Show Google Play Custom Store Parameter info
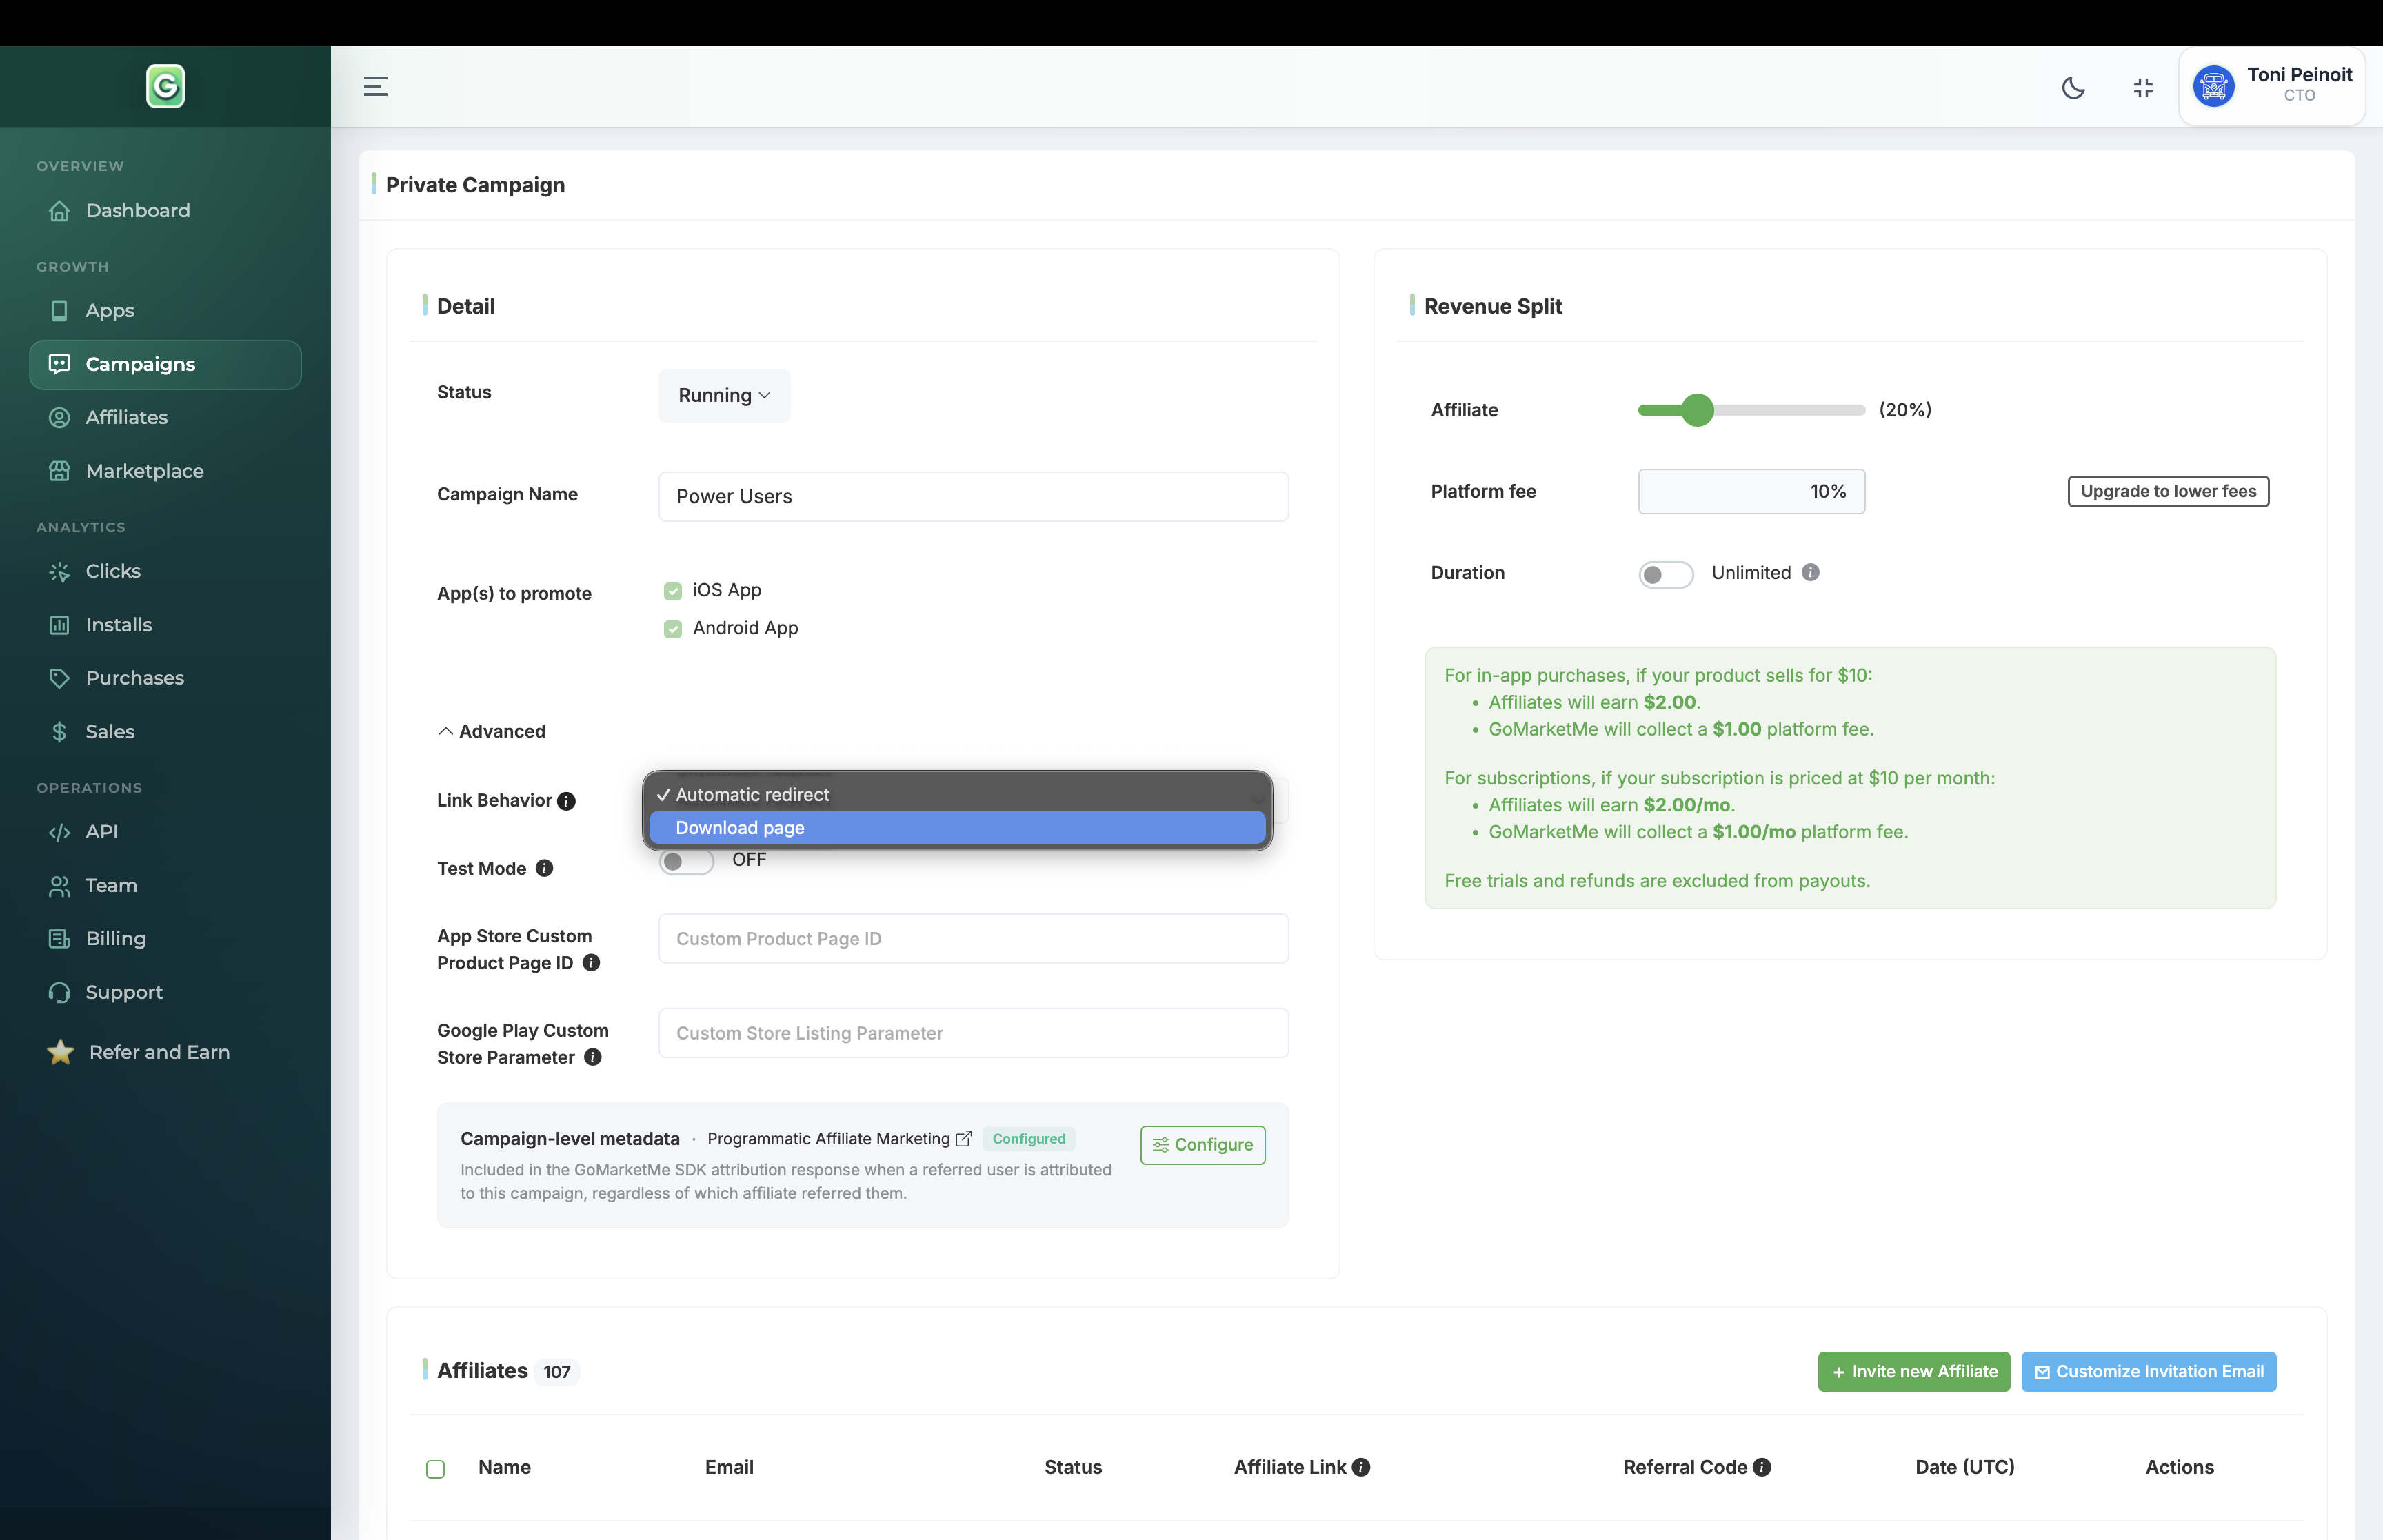 click(x=593, y=1057)
